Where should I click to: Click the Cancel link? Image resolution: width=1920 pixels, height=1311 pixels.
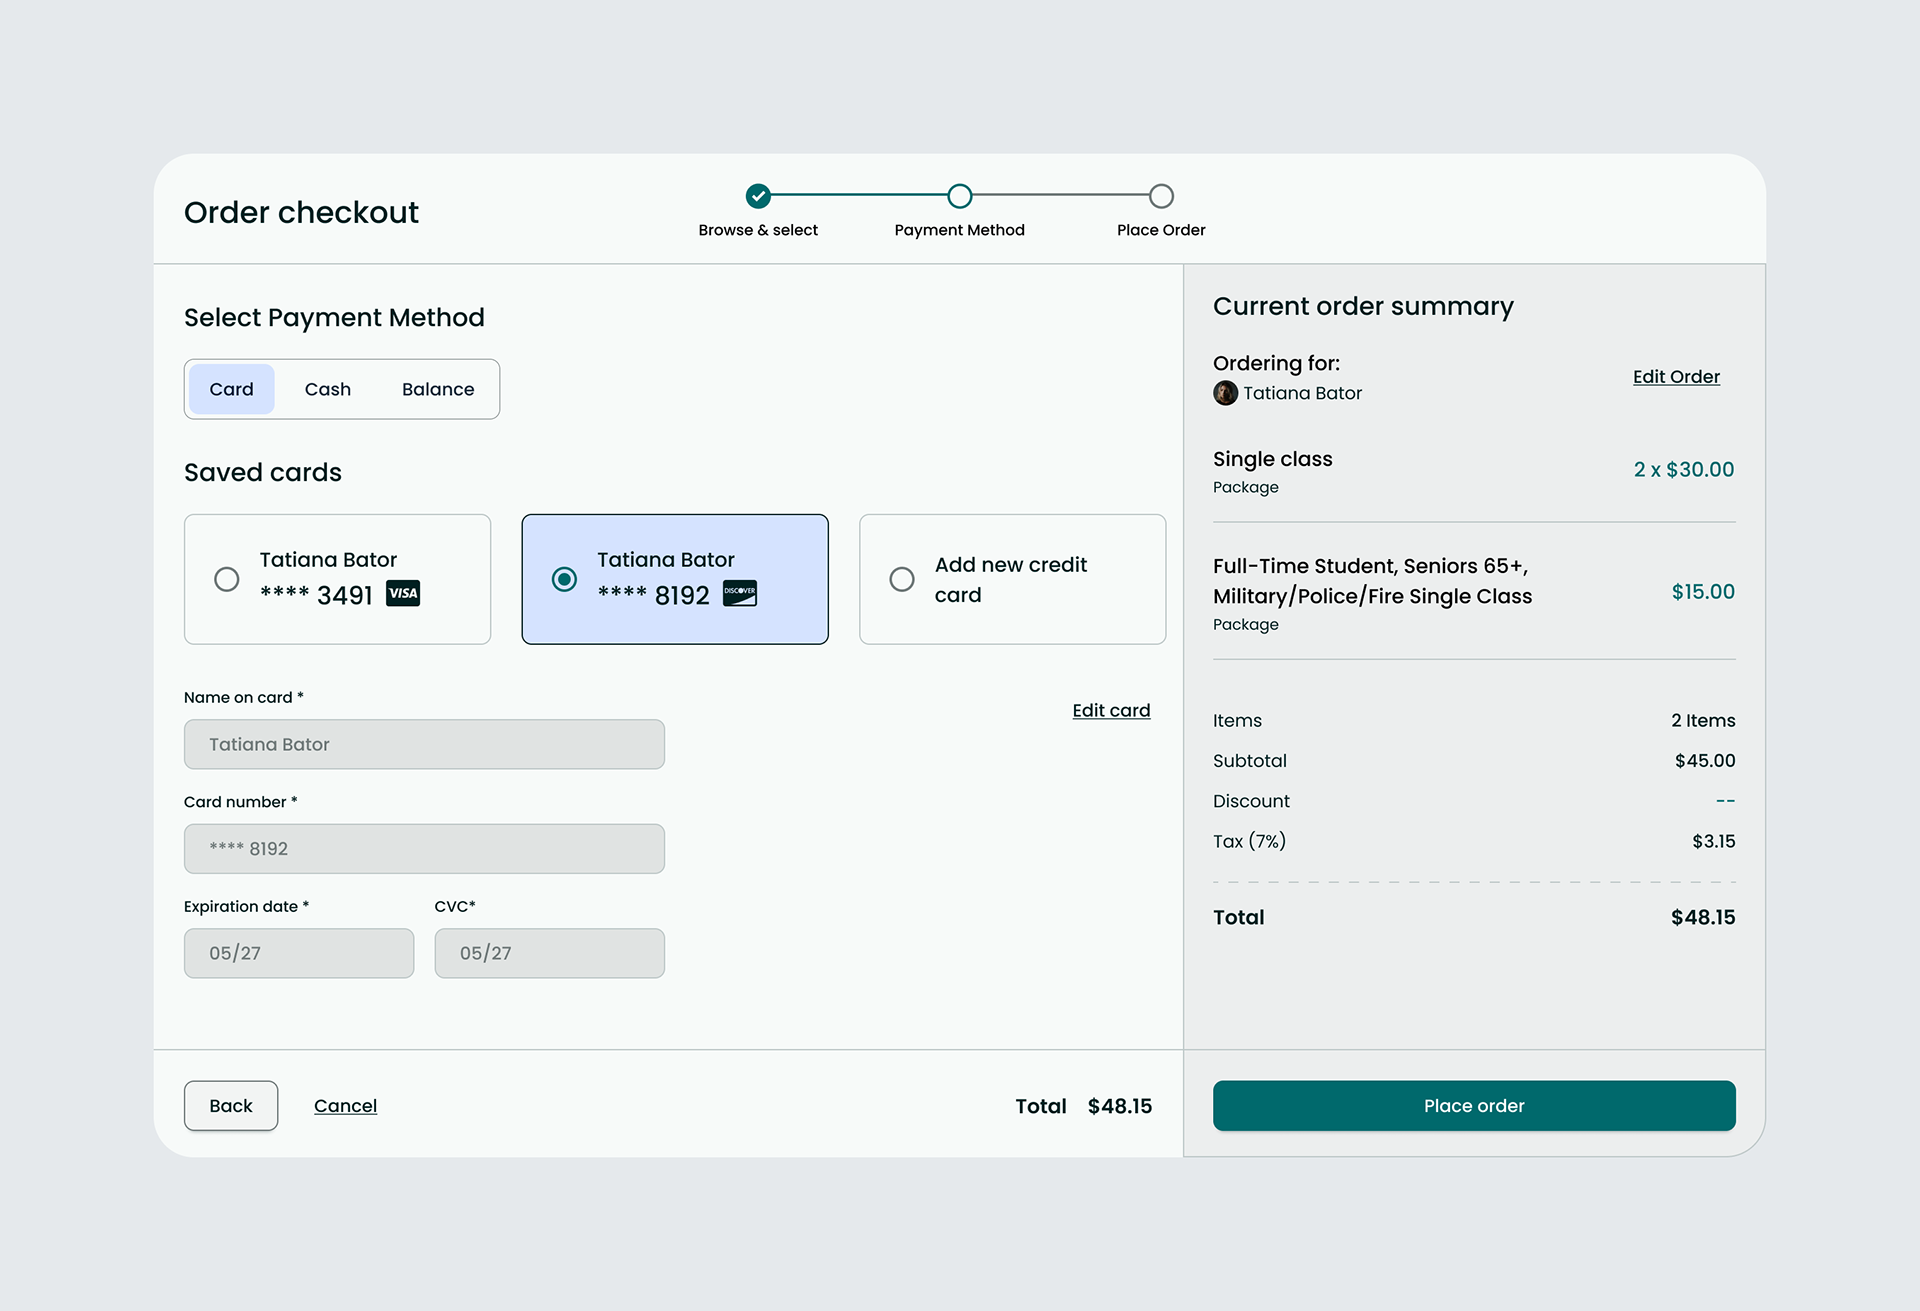pyautogui.click(x=345, y=1106)
